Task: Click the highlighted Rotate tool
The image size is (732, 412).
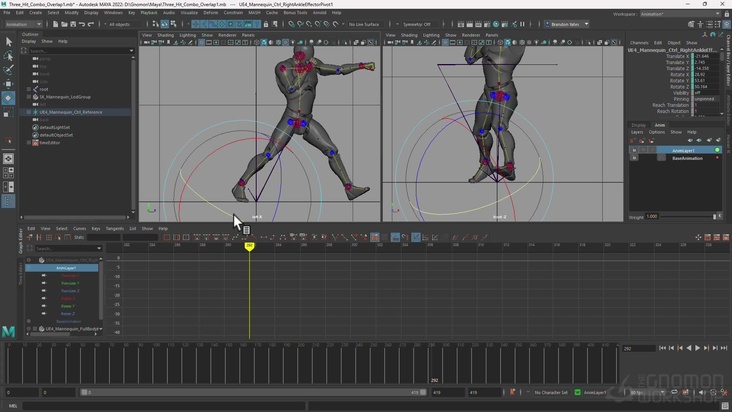Action: pos(9,99)
